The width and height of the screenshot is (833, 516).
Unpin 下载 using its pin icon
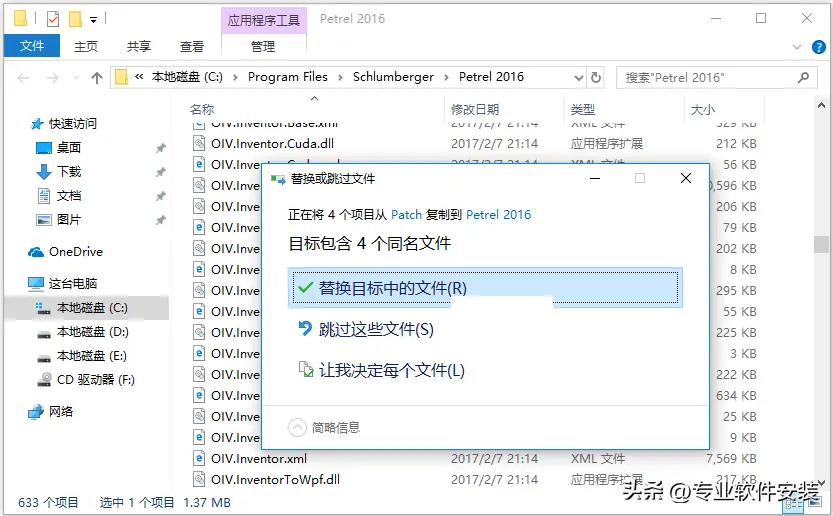[160, 172]
